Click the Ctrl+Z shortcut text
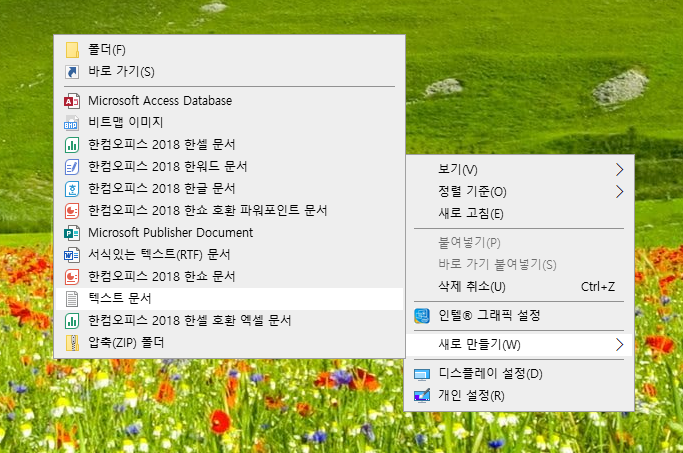Viewport: 683px width, 453px height. click(x=598, y=287)
